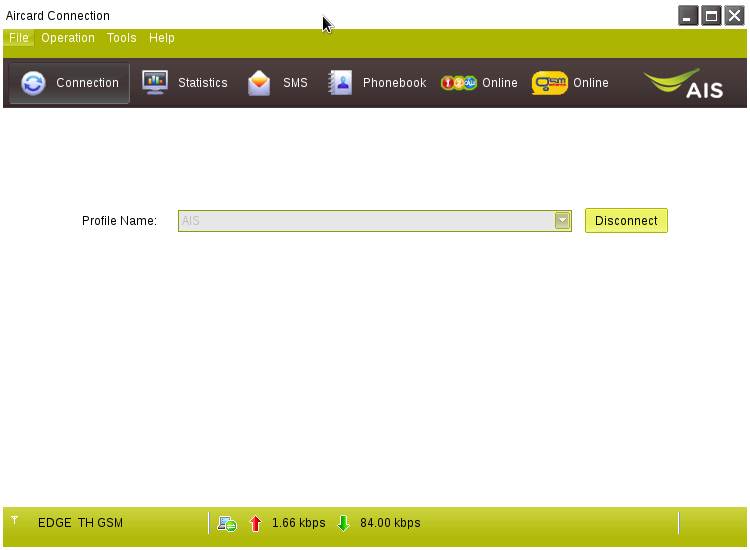Click the GSM Advance Online icon
The width and height of the screenshot is (750, 550).
tap(550, 83)
